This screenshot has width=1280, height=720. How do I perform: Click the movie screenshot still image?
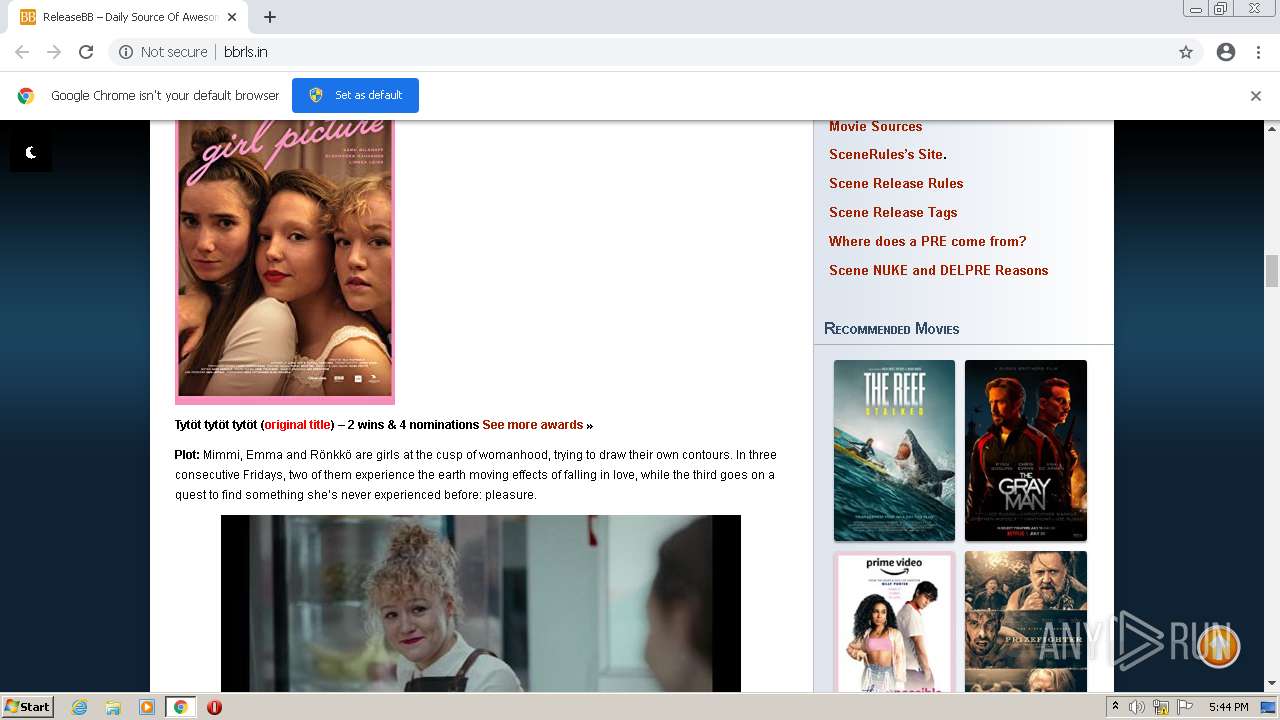[481, 603]
